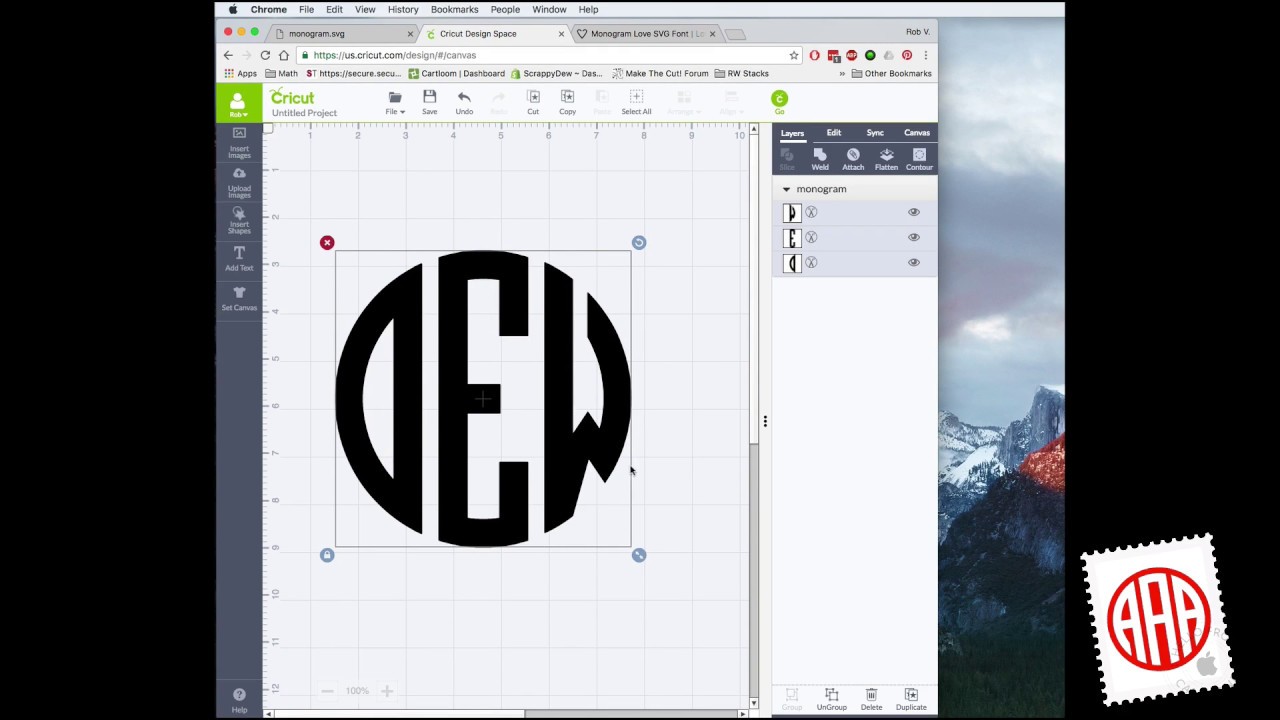This screenshot has height=720, width=1280.
Task: Select the E layer thumbnail
Action: [x=791, y=237]
